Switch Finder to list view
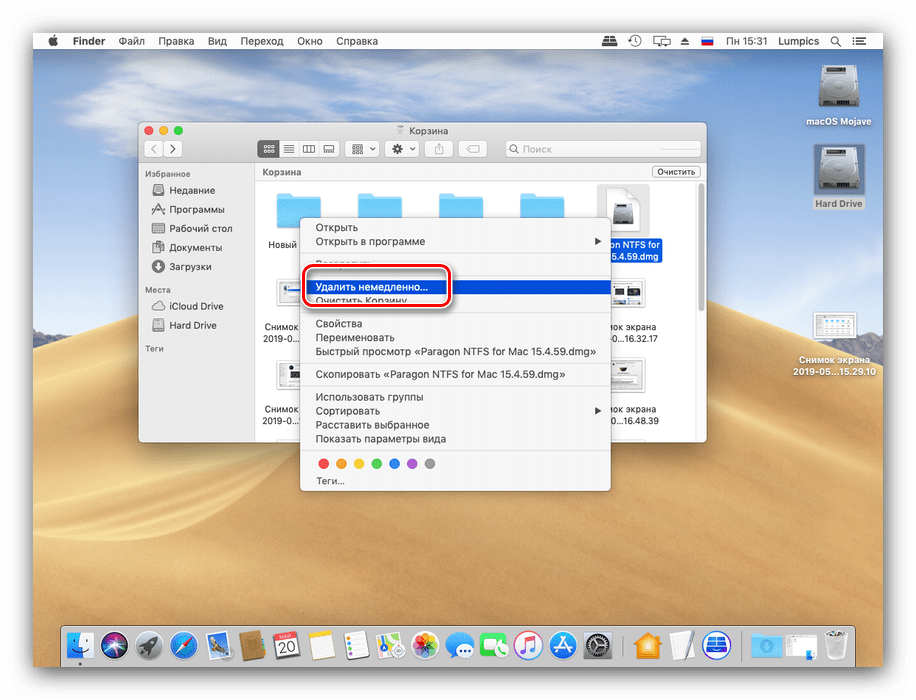The width and height of the screenshot is (916, 700). pos(289,149)
